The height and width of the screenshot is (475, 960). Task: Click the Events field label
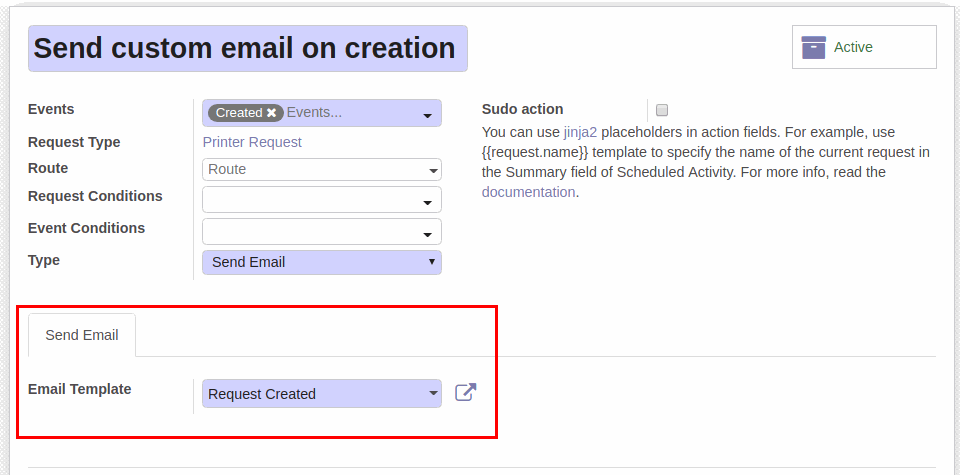(51, 109)
